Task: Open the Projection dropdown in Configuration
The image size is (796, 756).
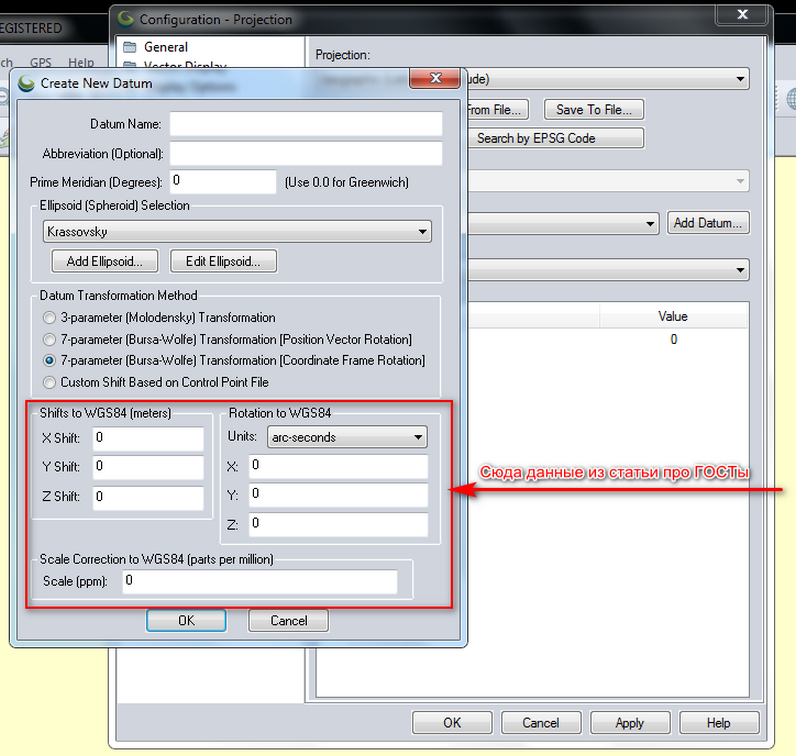Action: pos(607,79)
